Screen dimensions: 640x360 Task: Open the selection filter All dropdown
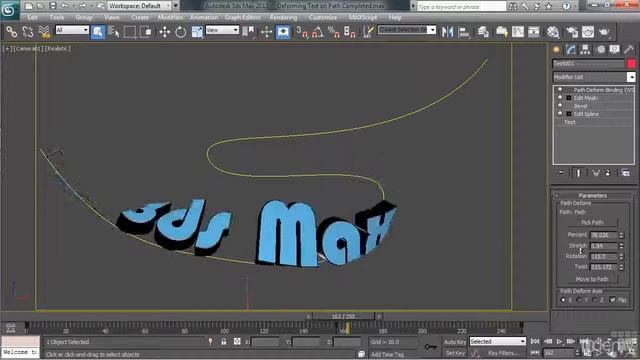(x=72, y=30)
